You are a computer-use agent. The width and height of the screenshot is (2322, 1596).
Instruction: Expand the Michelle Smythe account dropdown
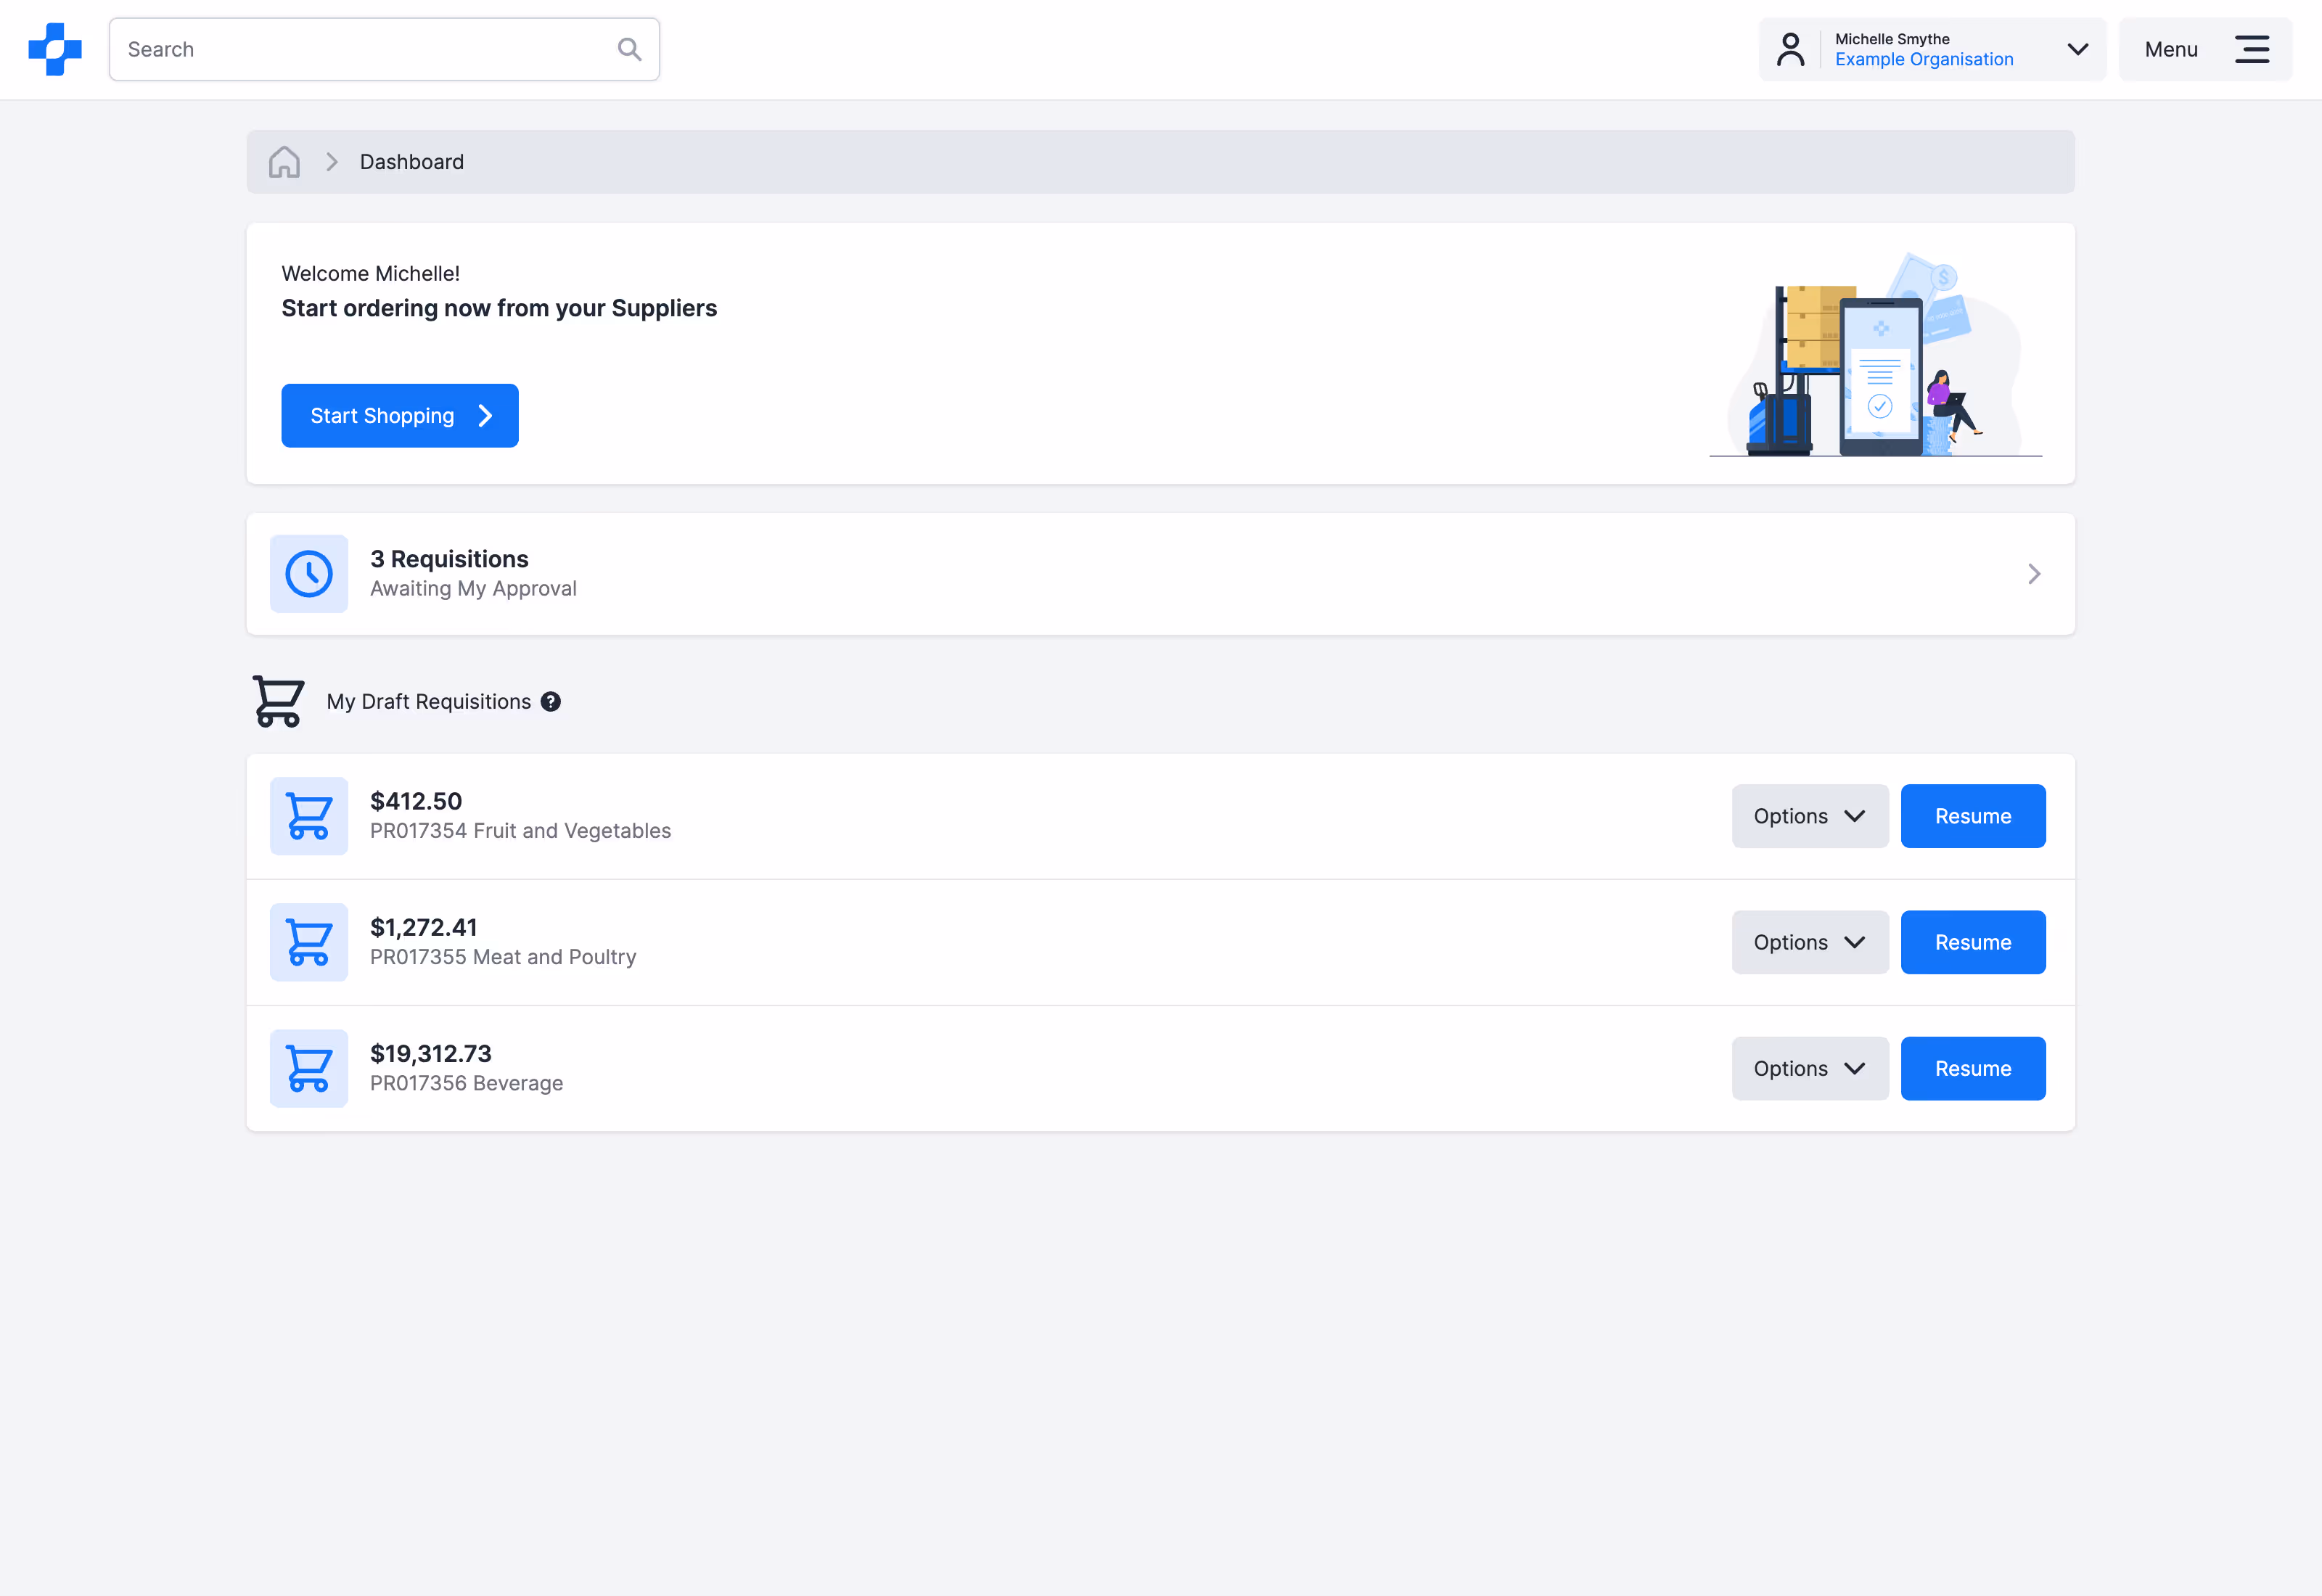coord(2077,49)
